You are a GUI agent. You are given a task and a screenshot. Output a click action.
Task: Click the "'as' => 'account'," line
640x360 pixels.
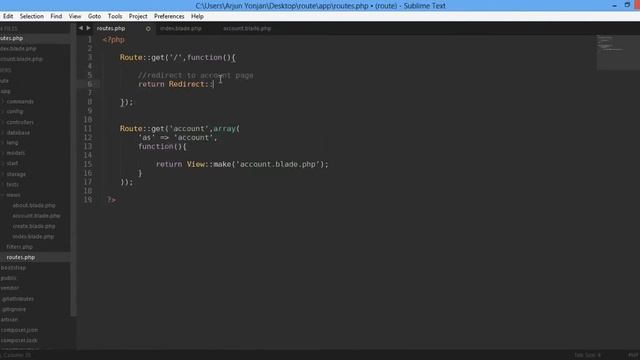click(178, 138)
